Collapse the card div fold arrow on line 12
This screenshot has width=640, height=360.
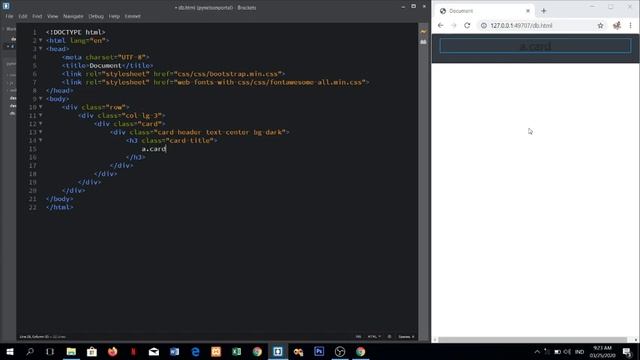pyautogui.click(x=40, y=124)
